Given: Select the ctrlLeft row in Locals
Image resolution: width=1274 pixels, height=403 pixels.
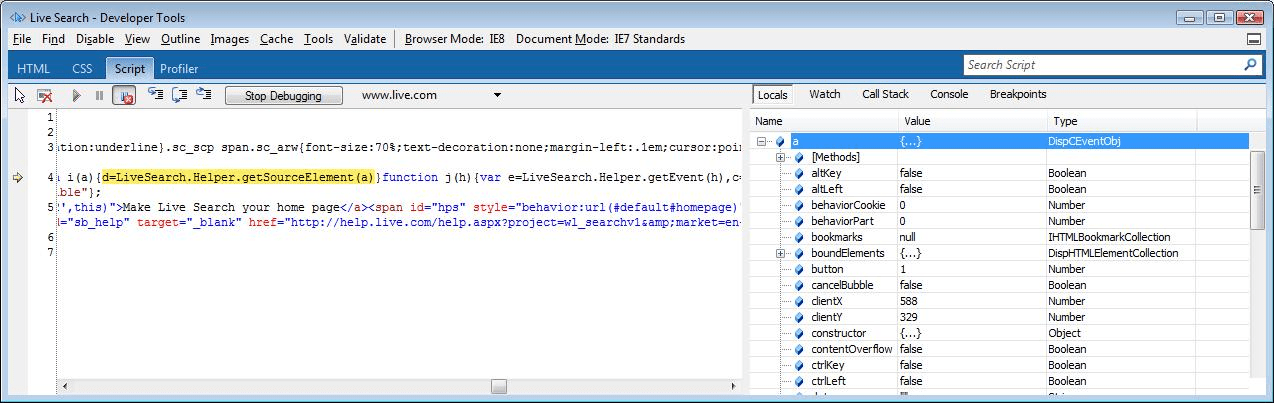Looking at the screenshot, I should point(1000,381).
